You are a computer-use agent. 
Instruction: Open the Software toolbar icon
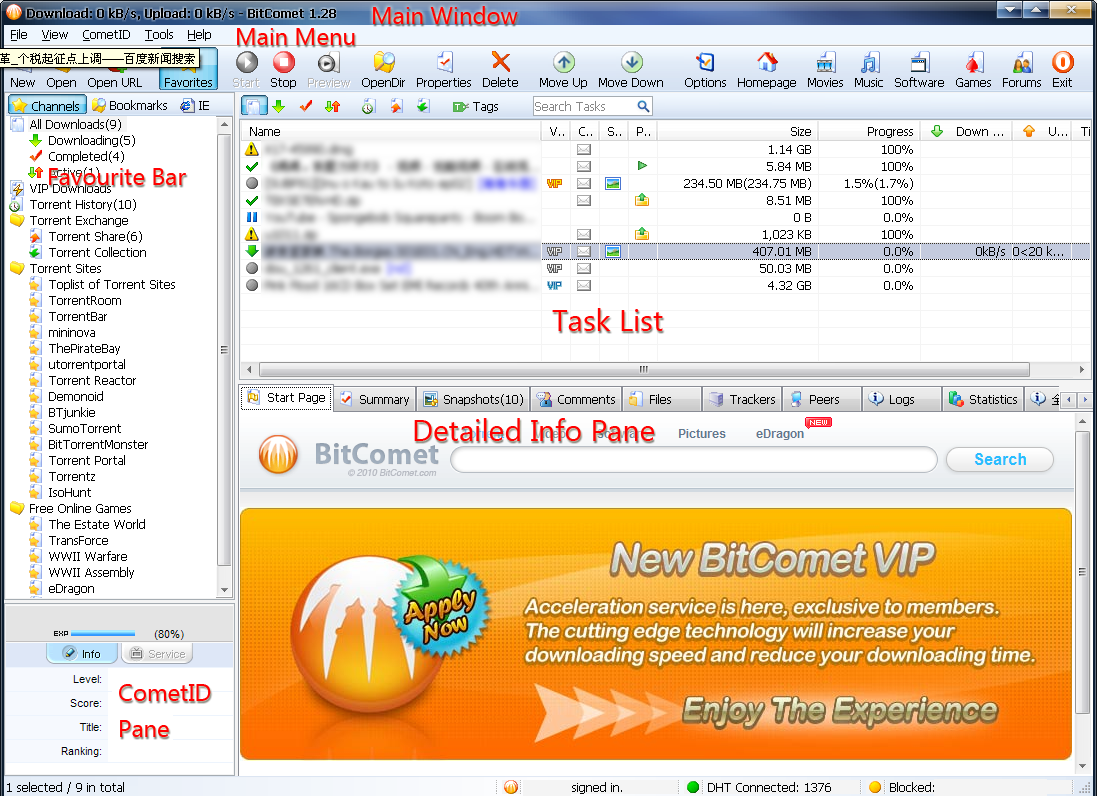[x=919, y=62]
